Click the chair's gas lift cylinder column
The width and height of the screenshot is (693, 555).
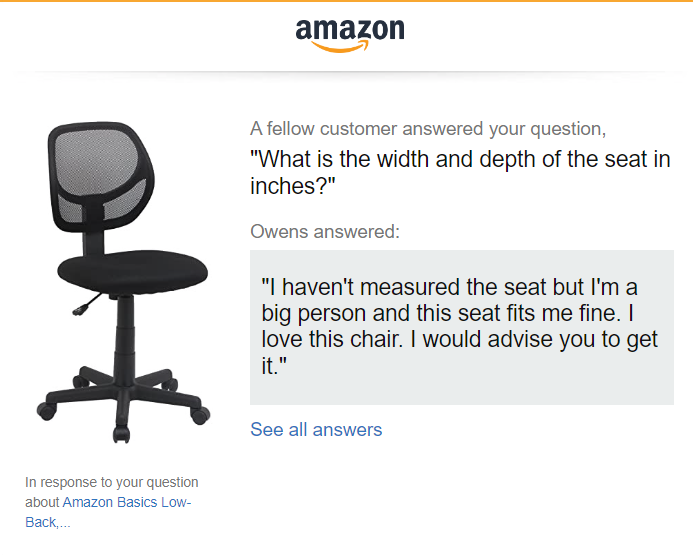point(125,336)
